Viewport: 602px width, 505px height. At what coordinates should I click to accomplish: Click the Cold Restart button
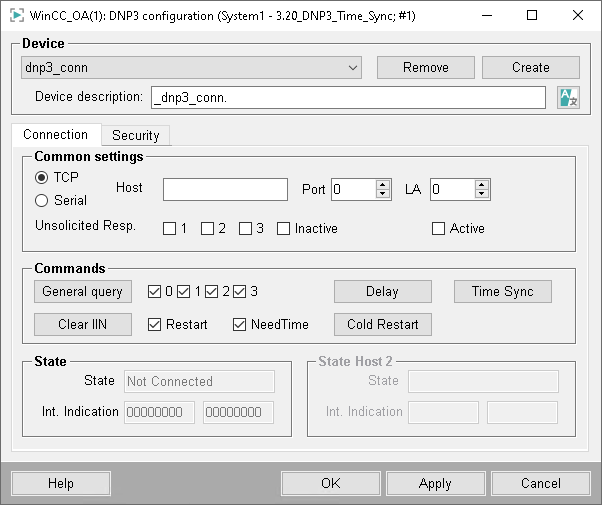383,324
